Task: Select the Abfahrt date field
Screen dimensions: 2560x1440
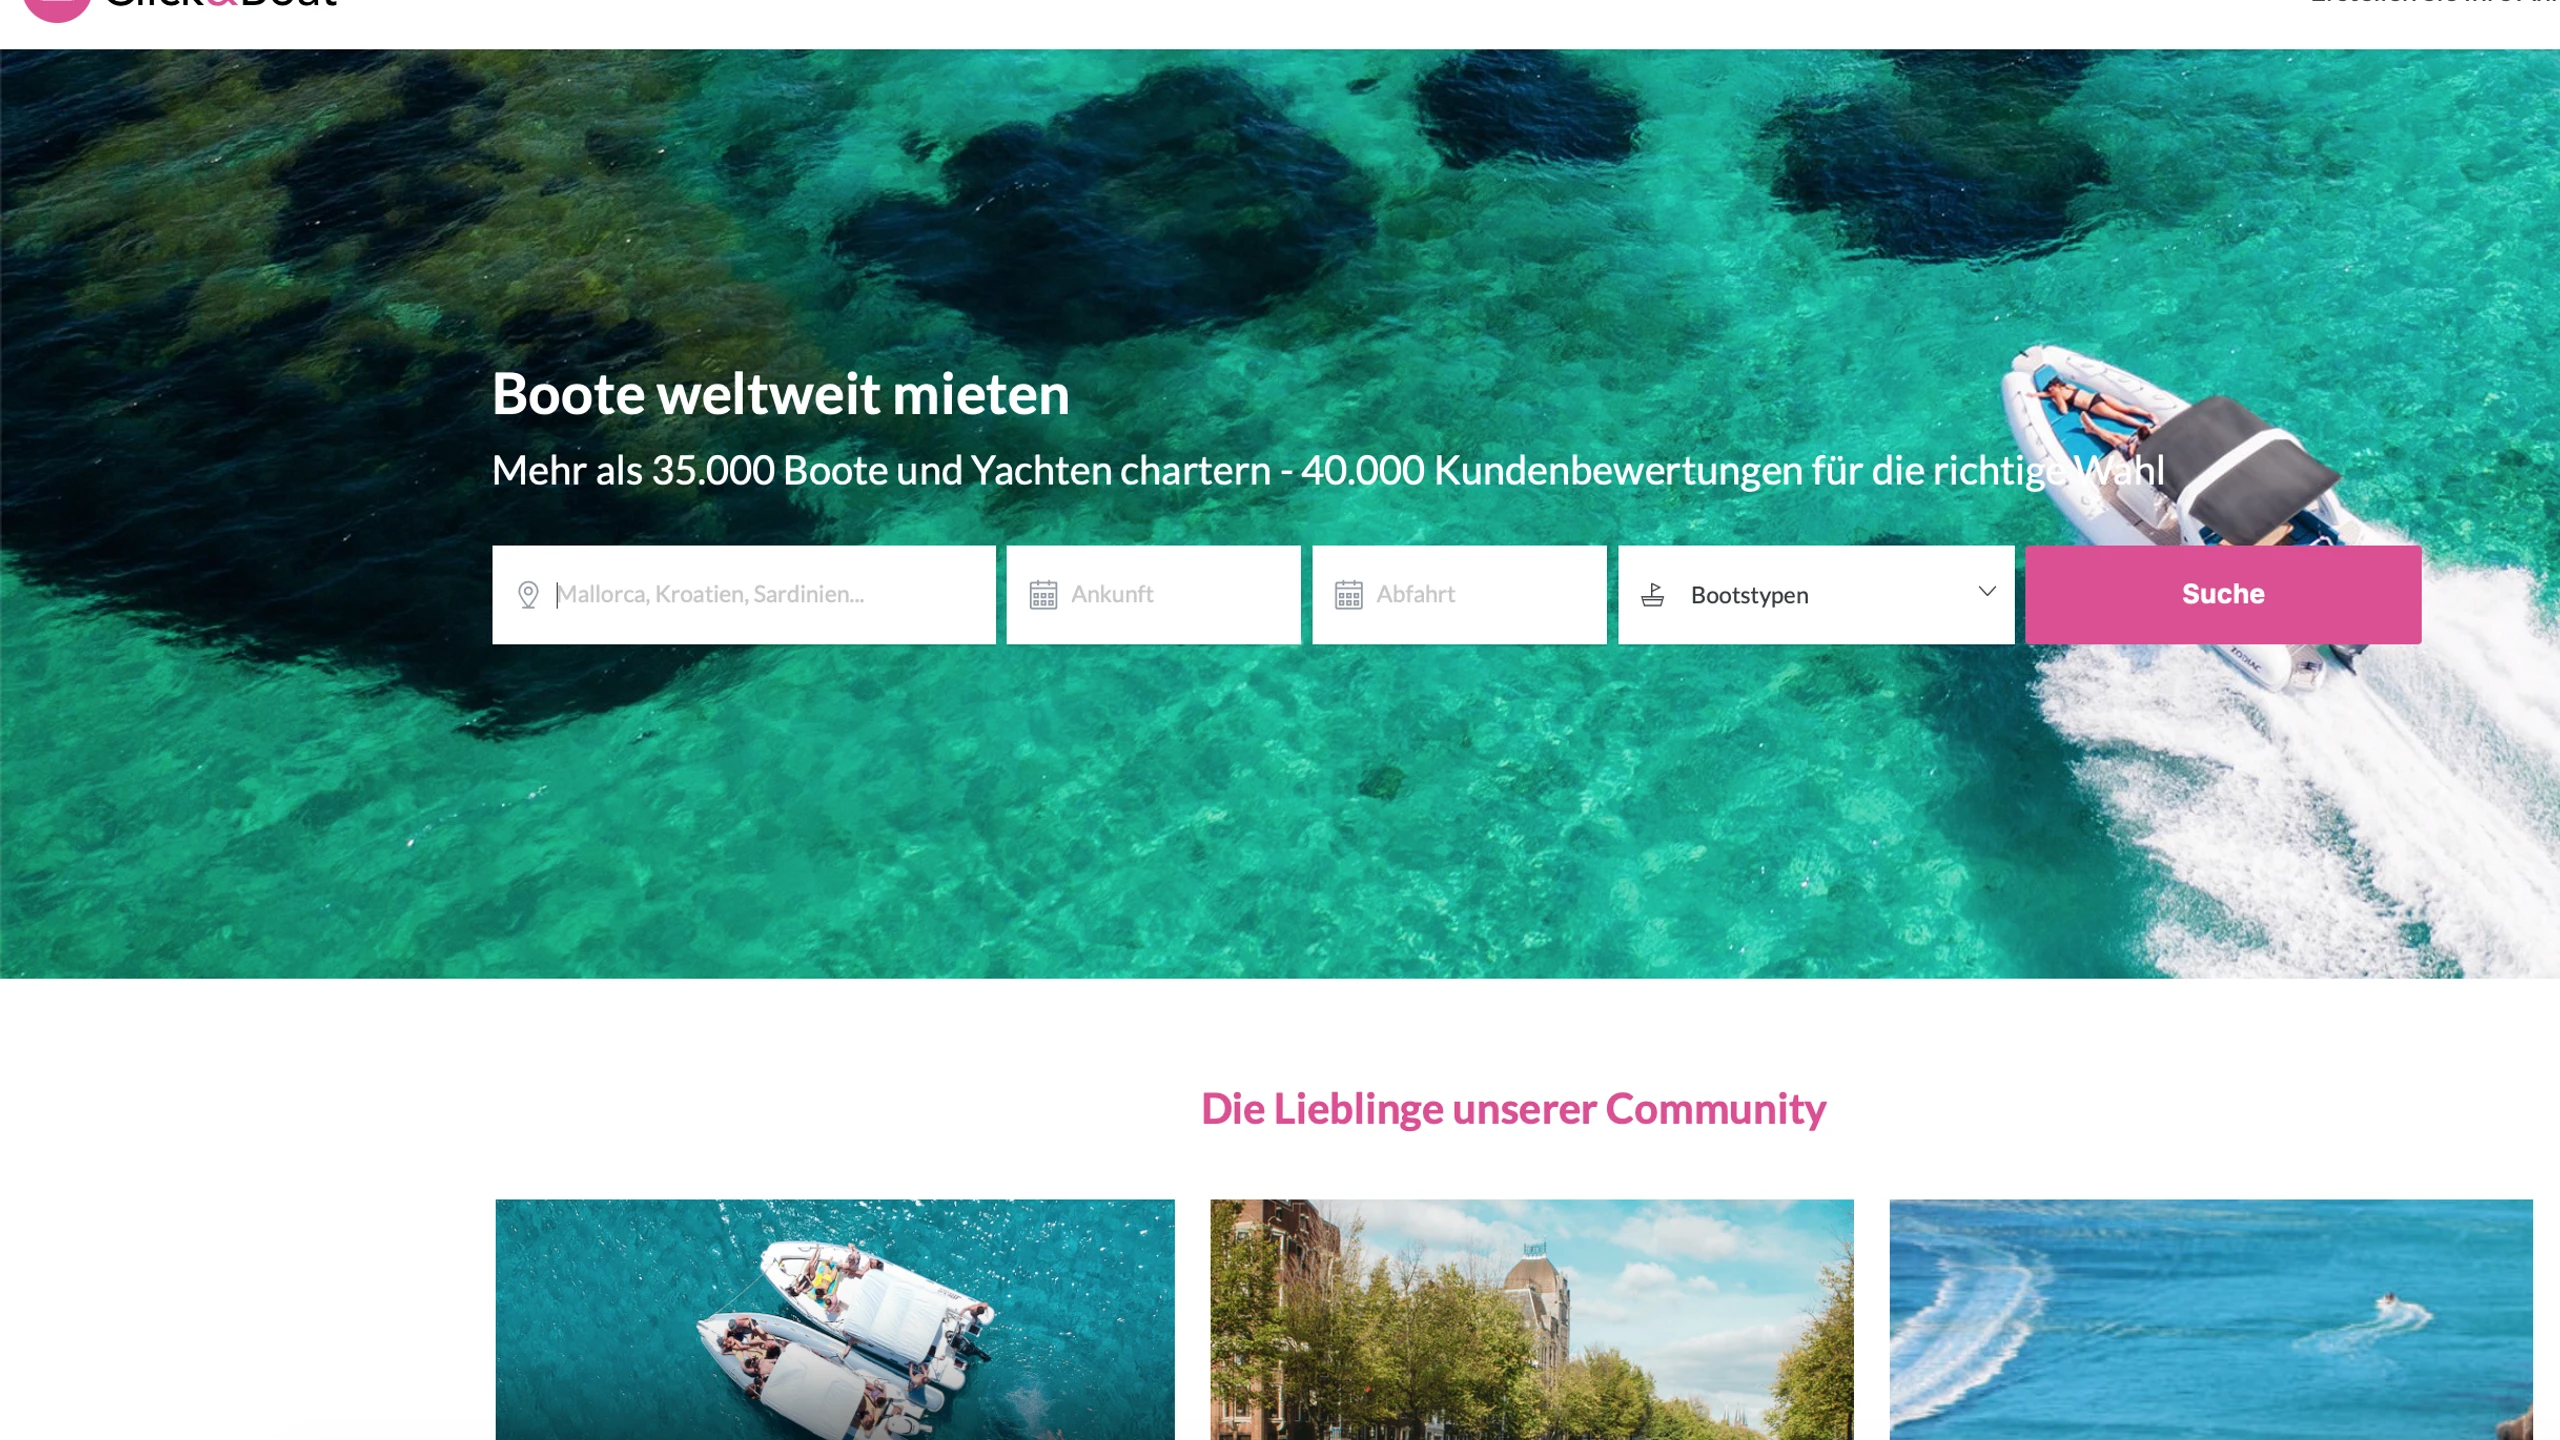Action: (x=1459, y=595)
